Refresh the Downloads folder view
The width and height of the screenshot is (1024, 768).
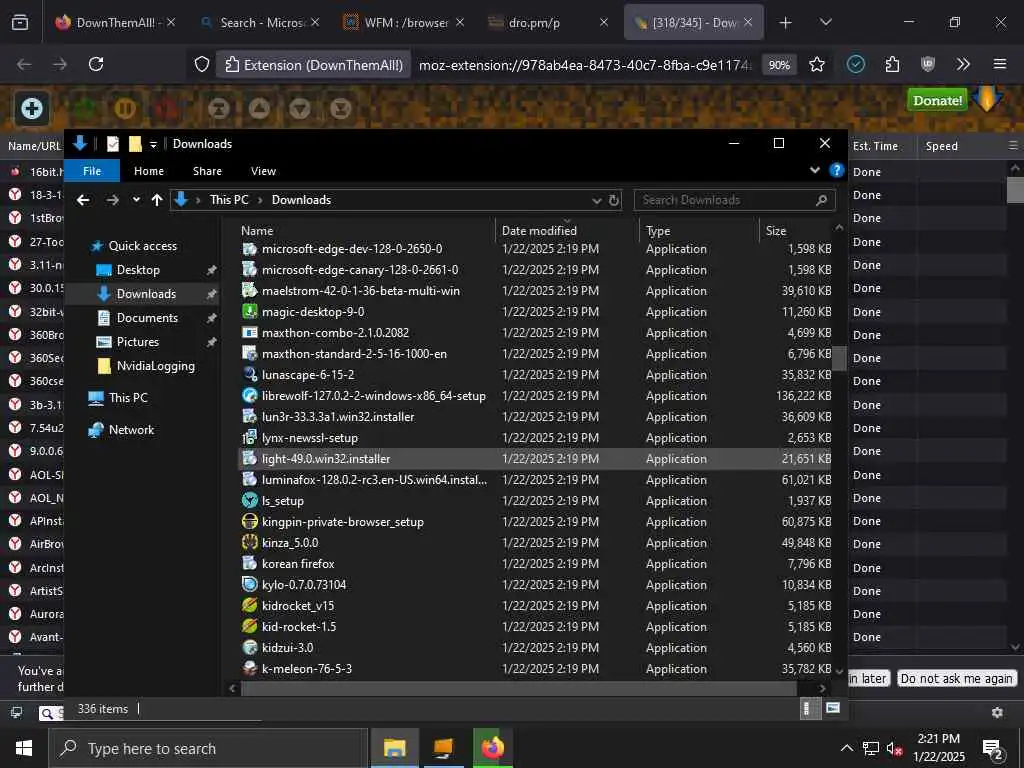coord(614,200)
